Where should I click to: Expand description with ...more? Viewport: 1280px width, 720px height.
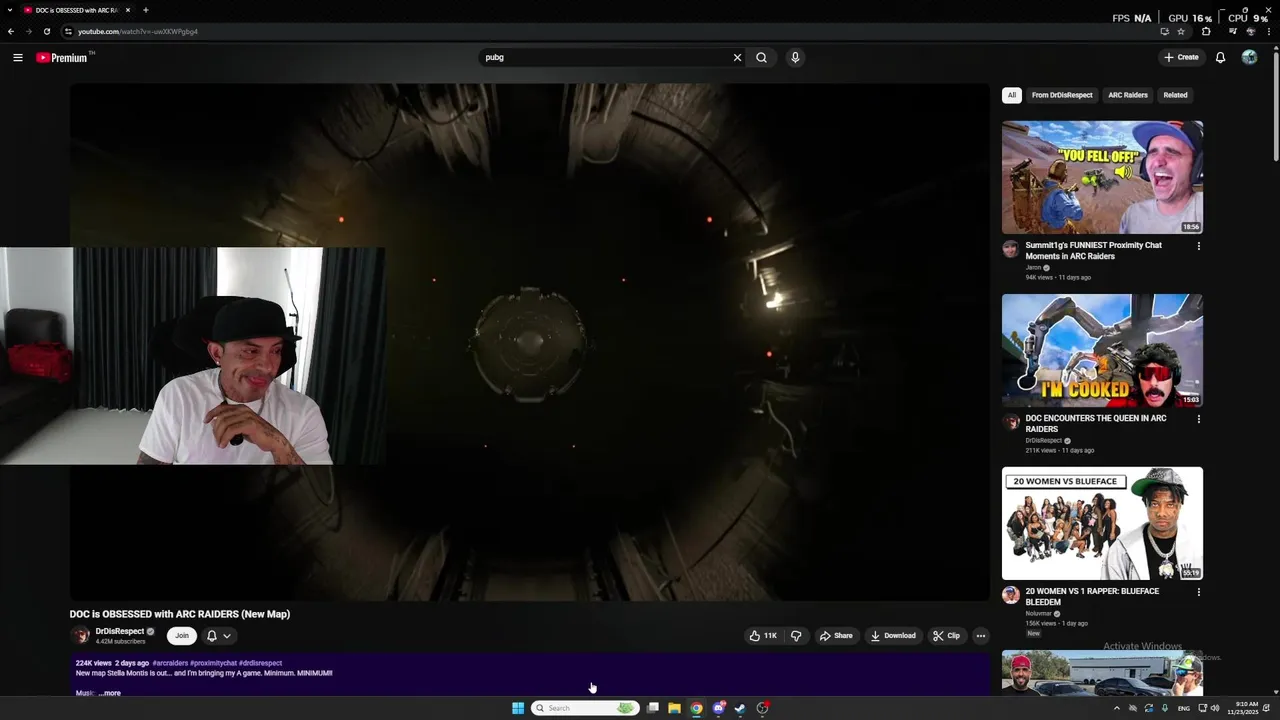point(110,693)
